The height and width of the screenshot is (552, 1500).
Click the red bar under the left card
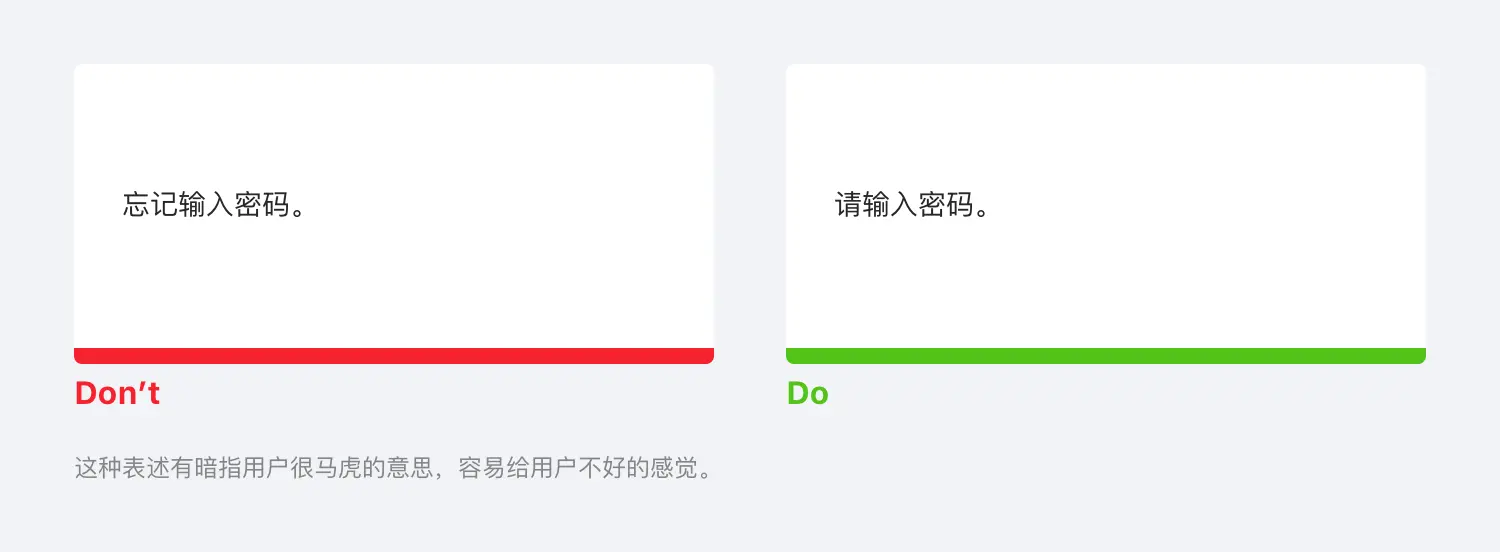[x=394, y=356]
